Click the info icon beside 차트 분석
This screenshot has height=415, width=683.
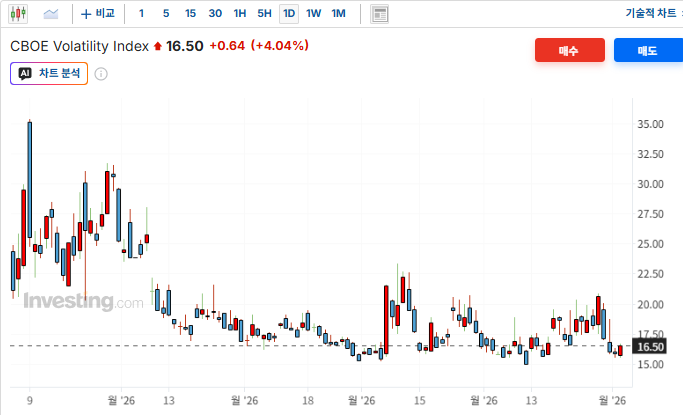point(101,74)
